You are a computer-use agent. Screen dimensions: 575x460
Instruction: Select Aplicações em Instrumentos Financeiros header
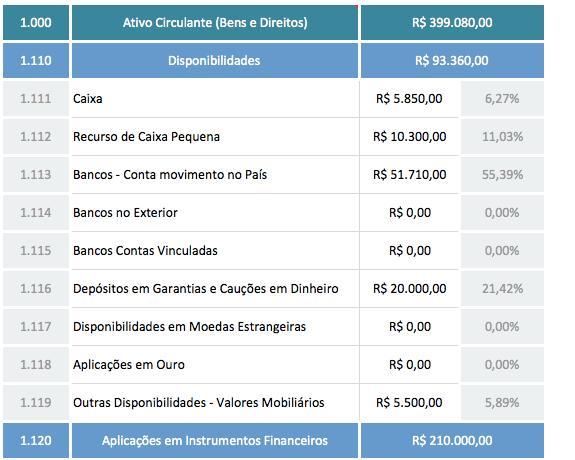click(x=215, y=441)
